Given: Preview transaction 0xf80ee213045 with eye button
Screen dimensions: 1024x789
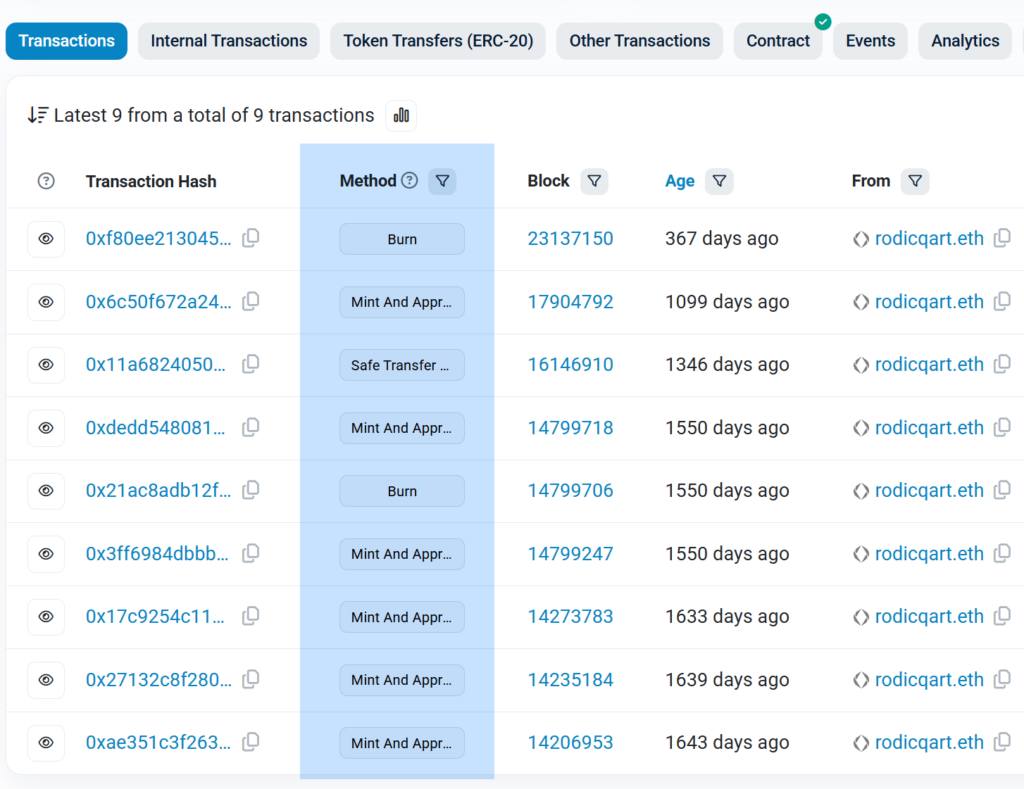Looking at the screenshot, I should [46, 239].
